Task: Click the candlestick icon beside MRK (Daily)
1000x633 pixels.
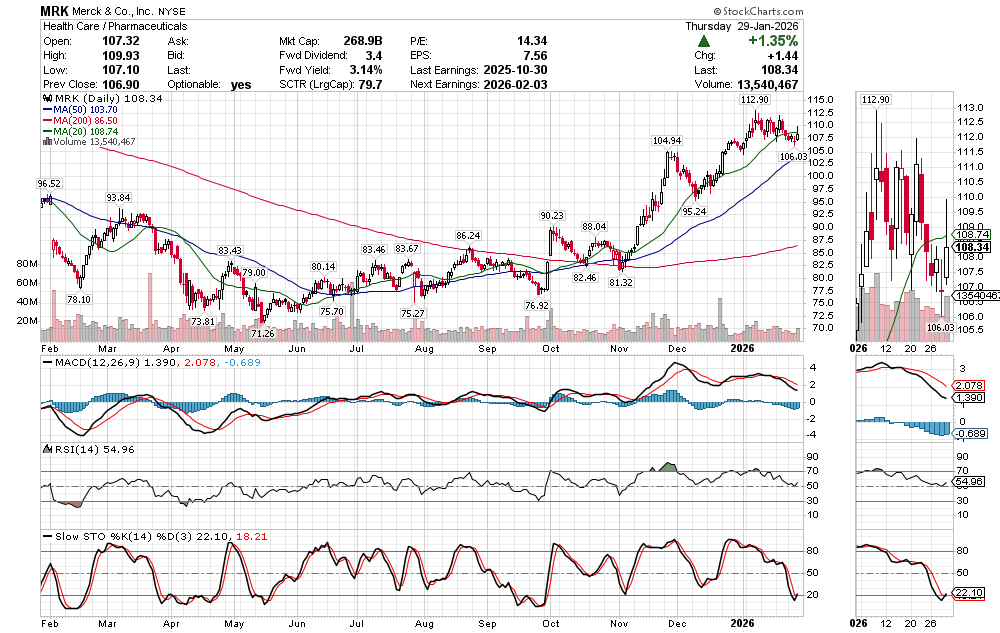Action: 45,100
